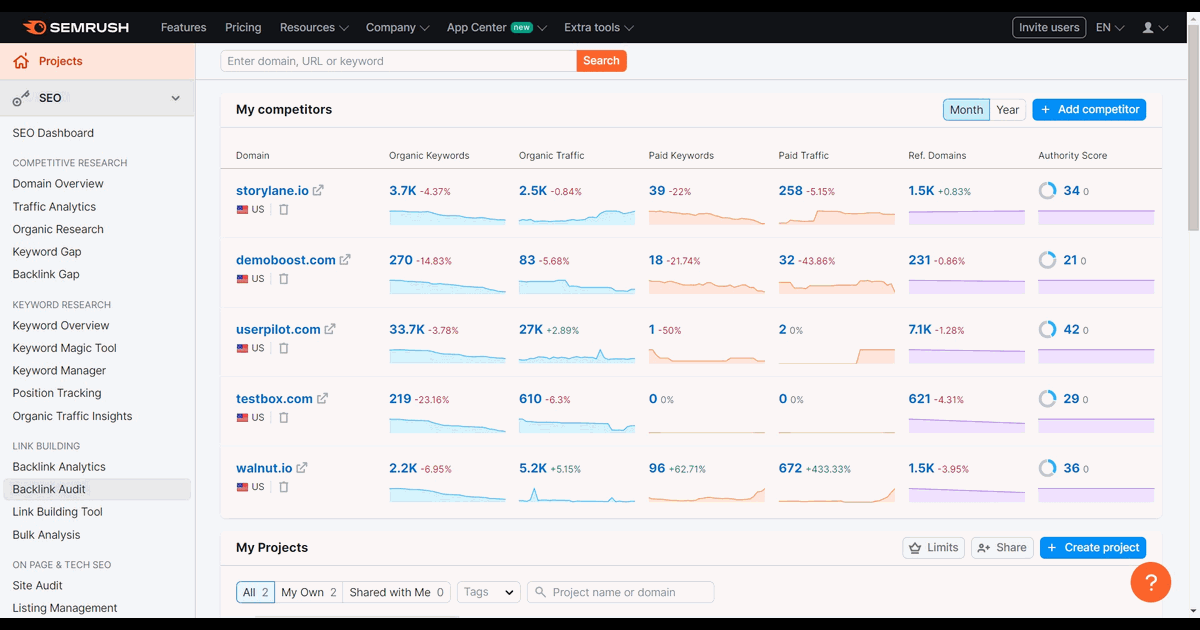Open testbox.com external link icon
The width and height of the screenshot is (1200, 630).
coord(322,398)
